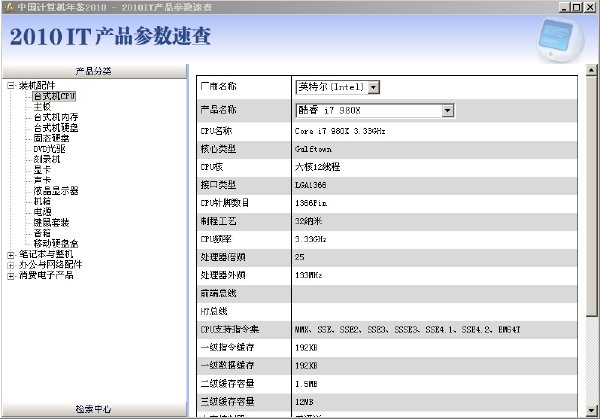Viewport: 600px width, 419px height.
Task: Click the CPU针脚数目 row label
Action: click(225, 203)
